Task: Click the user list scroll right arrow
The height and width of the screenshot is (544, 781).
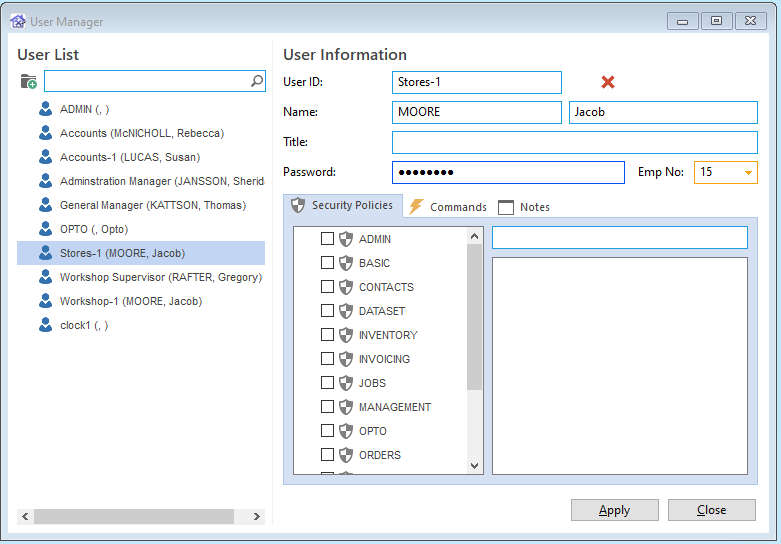Action: [x=257, y=517]
